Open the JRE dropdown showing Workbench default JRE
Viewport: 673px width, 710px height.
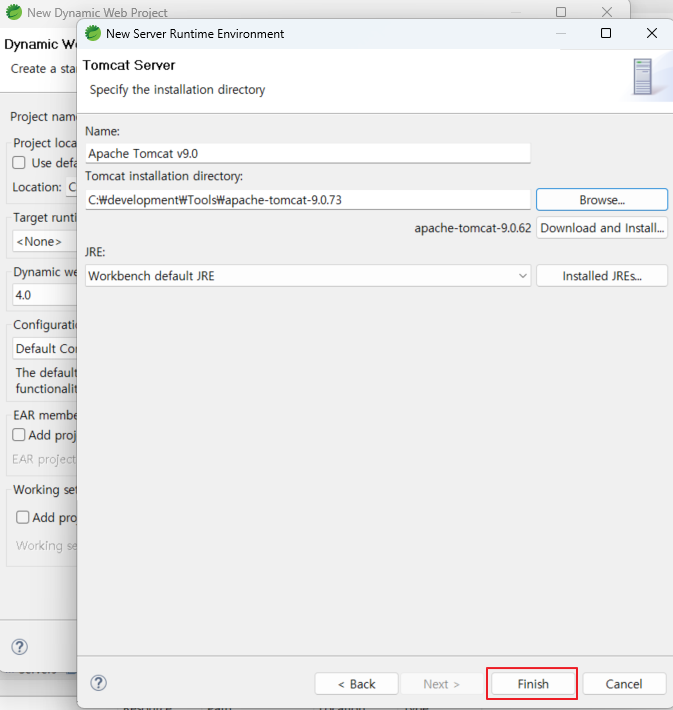[x=308, y=276]
